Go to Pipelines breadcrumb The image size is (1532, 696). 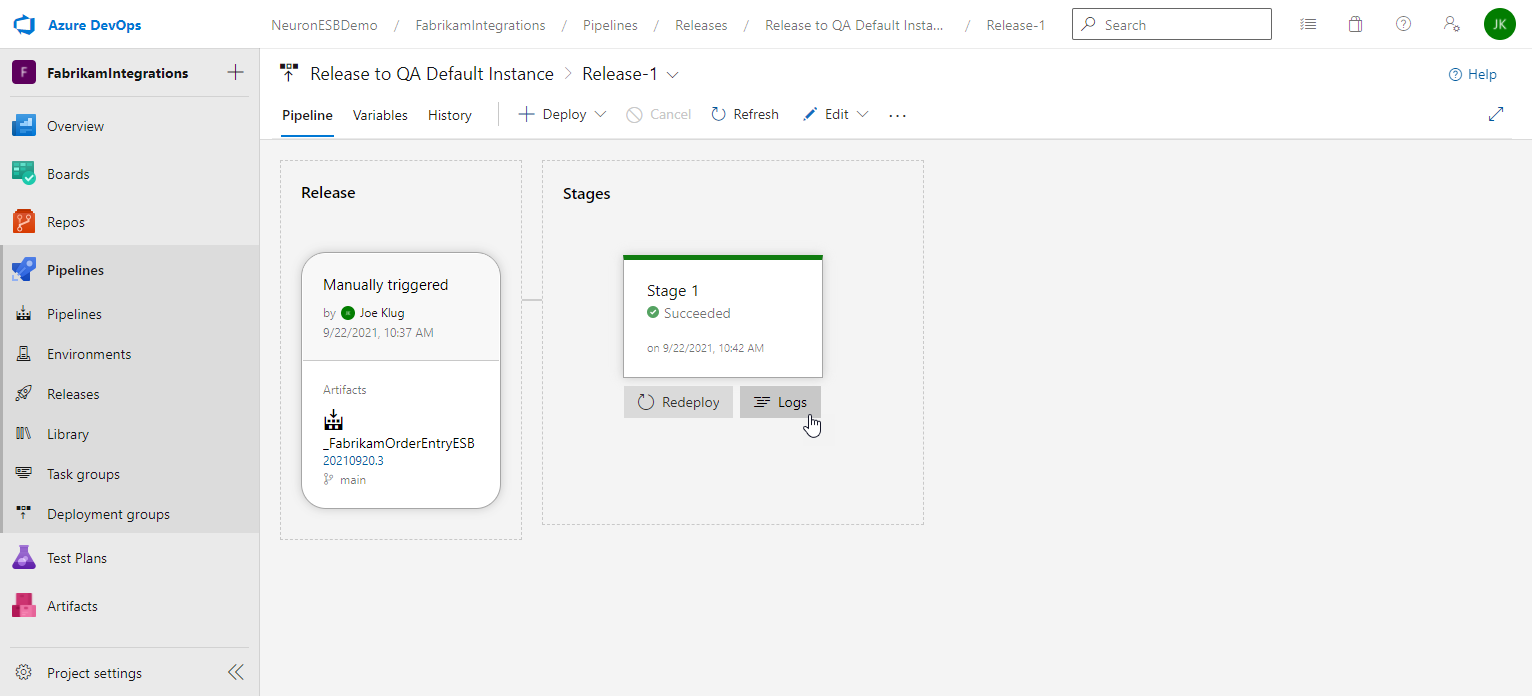pyautogui.click(x=610, y=25)
